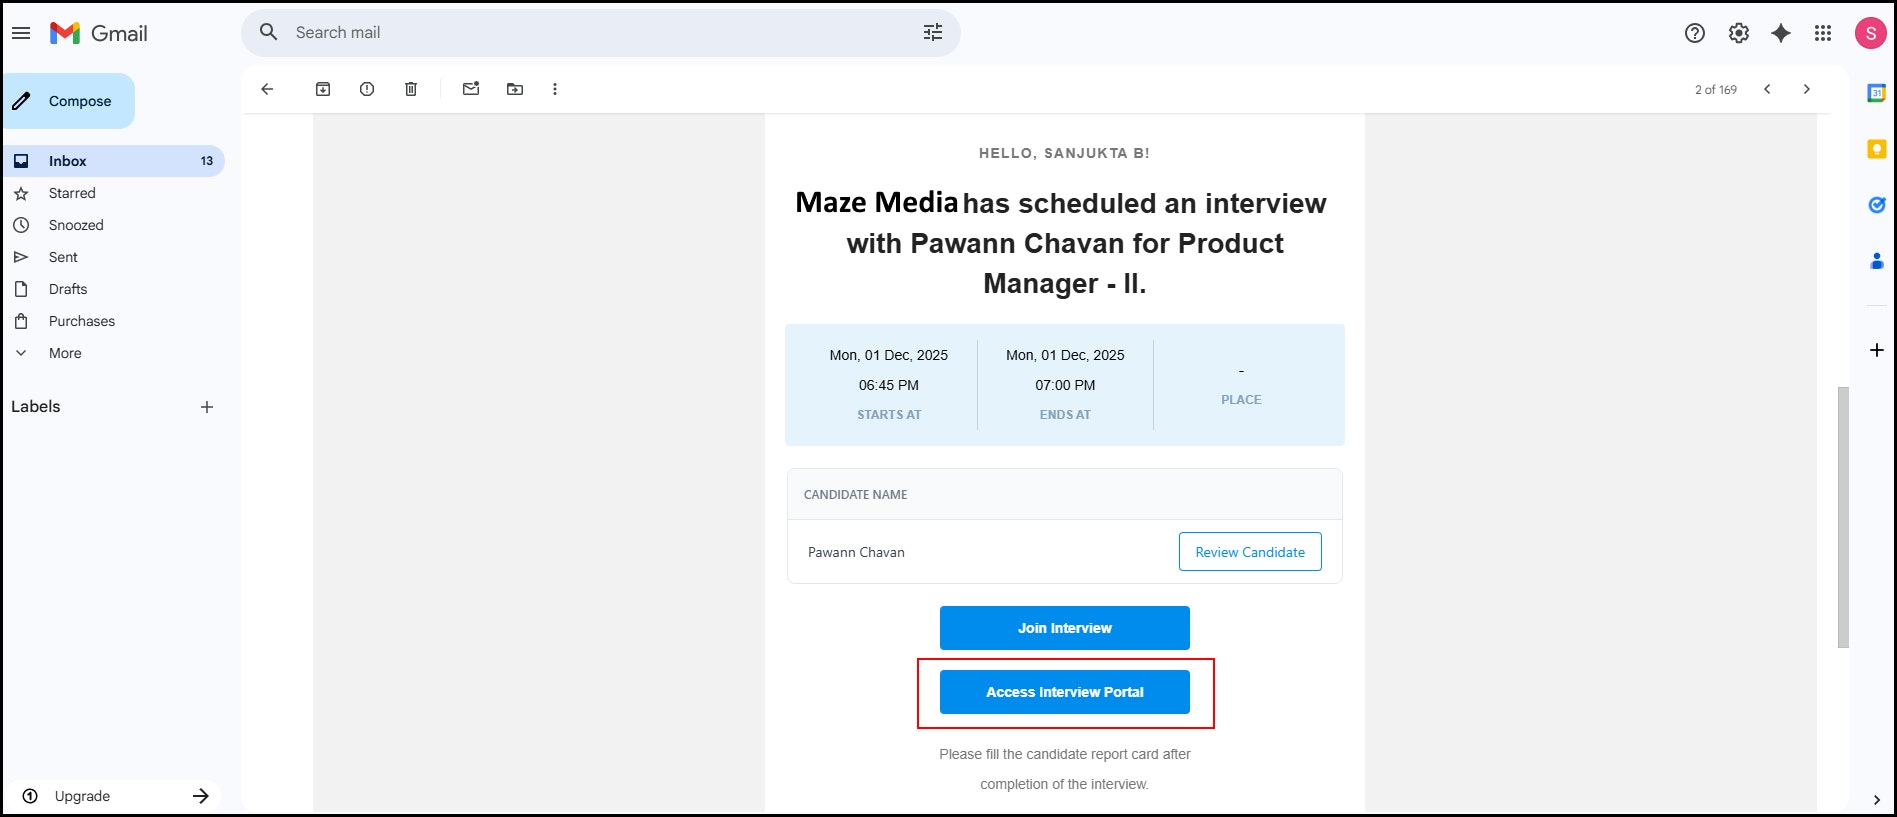Open Google Keep in side panel

[1876, 149]
